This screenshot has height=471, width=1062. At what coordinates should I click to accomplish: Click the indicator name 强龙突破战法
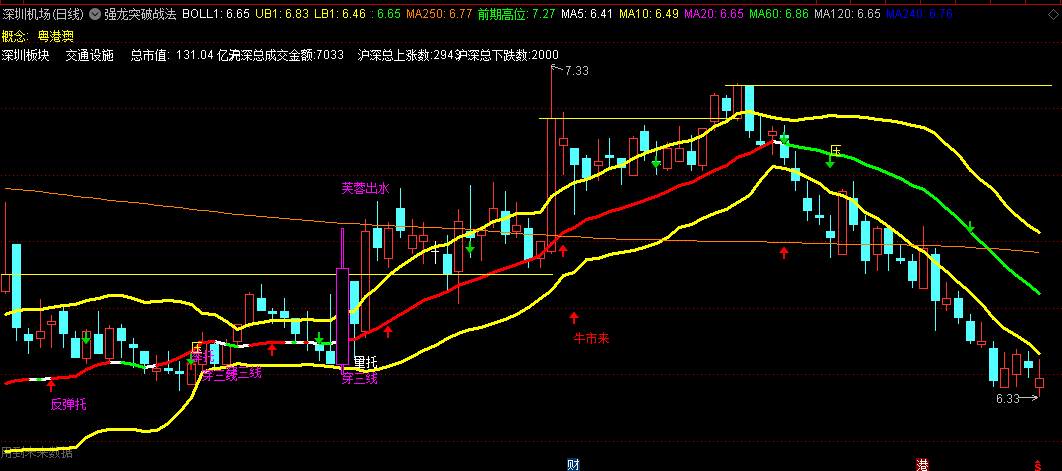(140, 14)
